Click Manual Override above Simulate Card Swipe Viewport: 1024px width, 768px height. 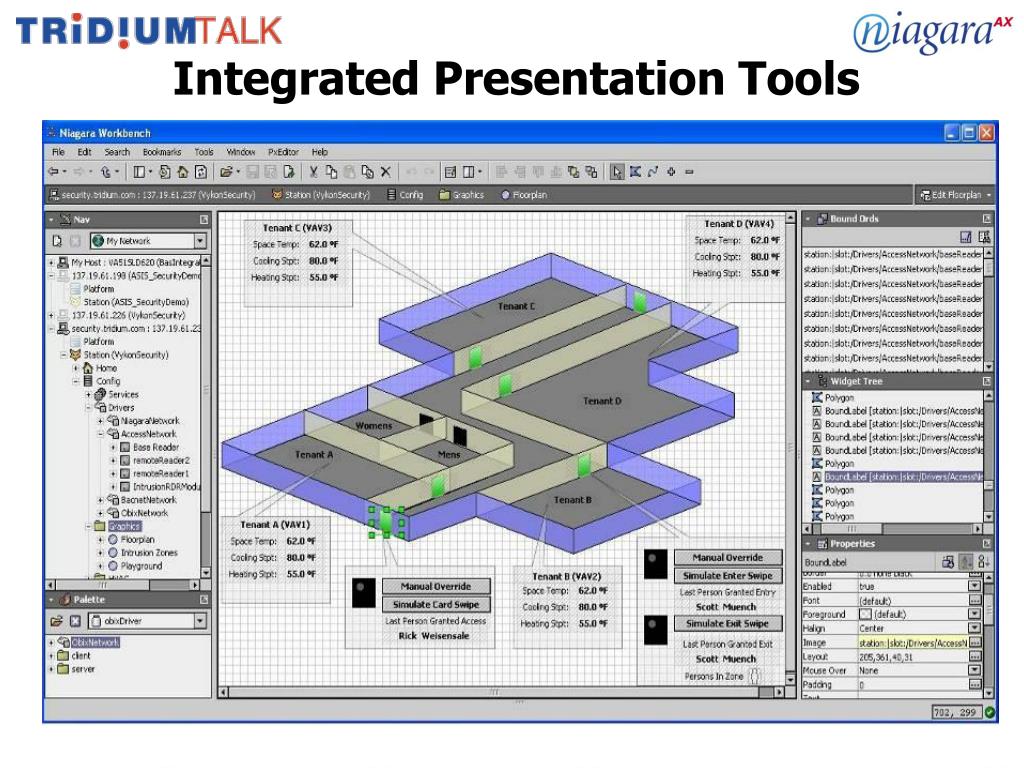436,586
